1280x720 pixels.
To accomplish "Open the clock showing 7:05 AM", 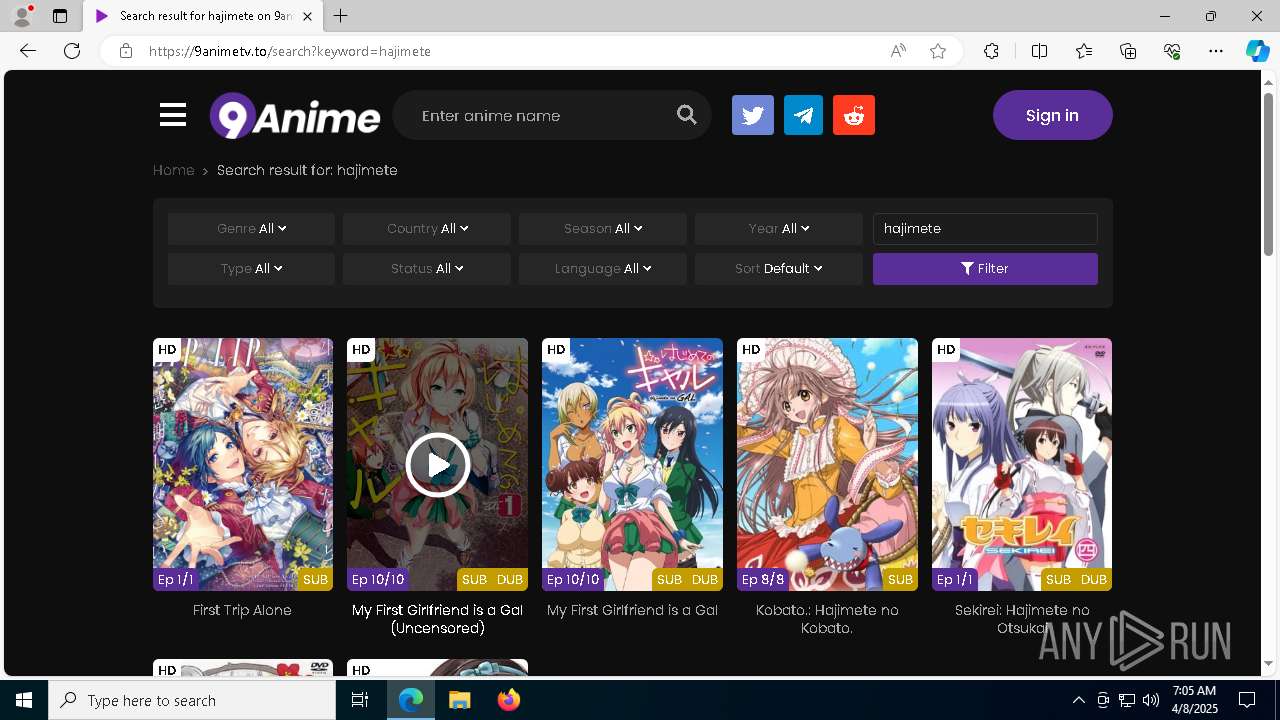I will pyautogui.click(x=1194, y=700).
